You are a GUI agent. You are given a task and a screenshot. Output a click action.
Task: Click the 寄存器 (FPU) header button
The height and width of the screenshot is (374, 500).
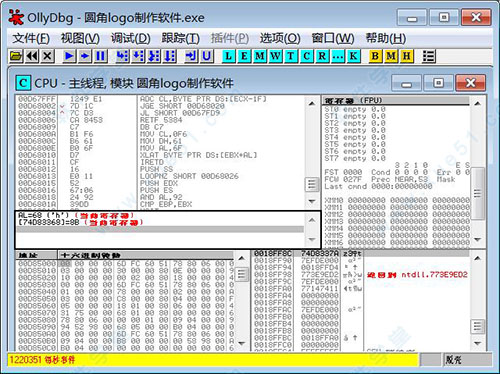(396, 100)
